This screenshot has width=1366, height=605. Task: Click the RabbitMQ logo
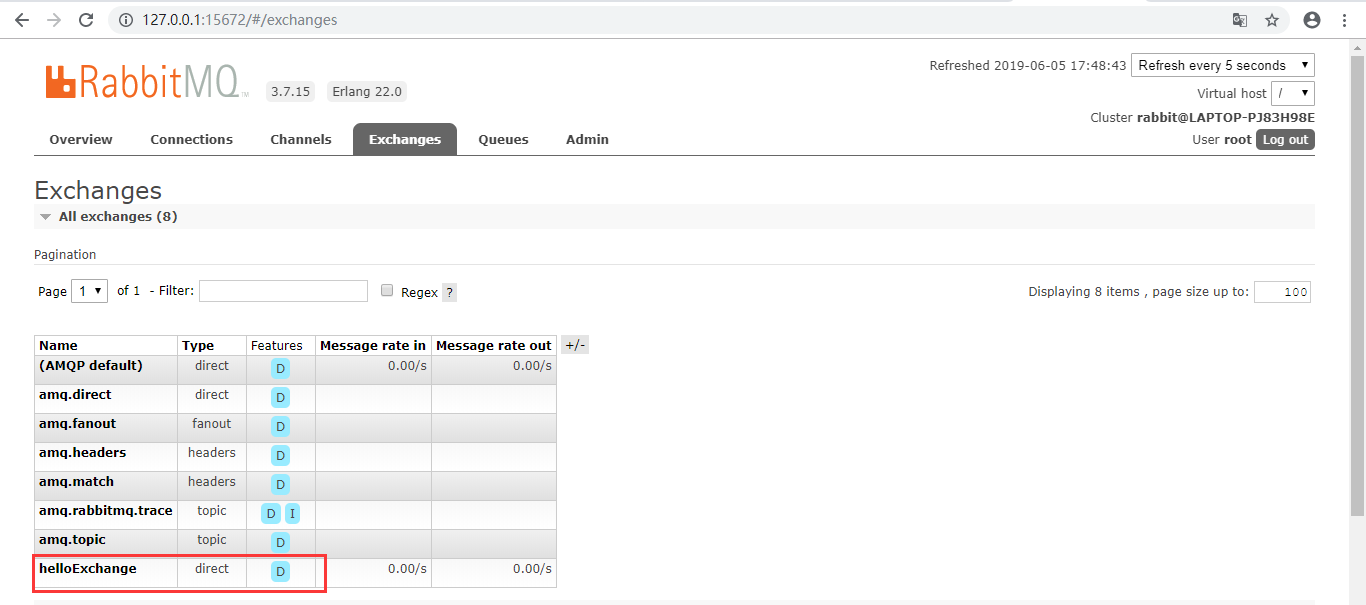(x=147, y=82)
